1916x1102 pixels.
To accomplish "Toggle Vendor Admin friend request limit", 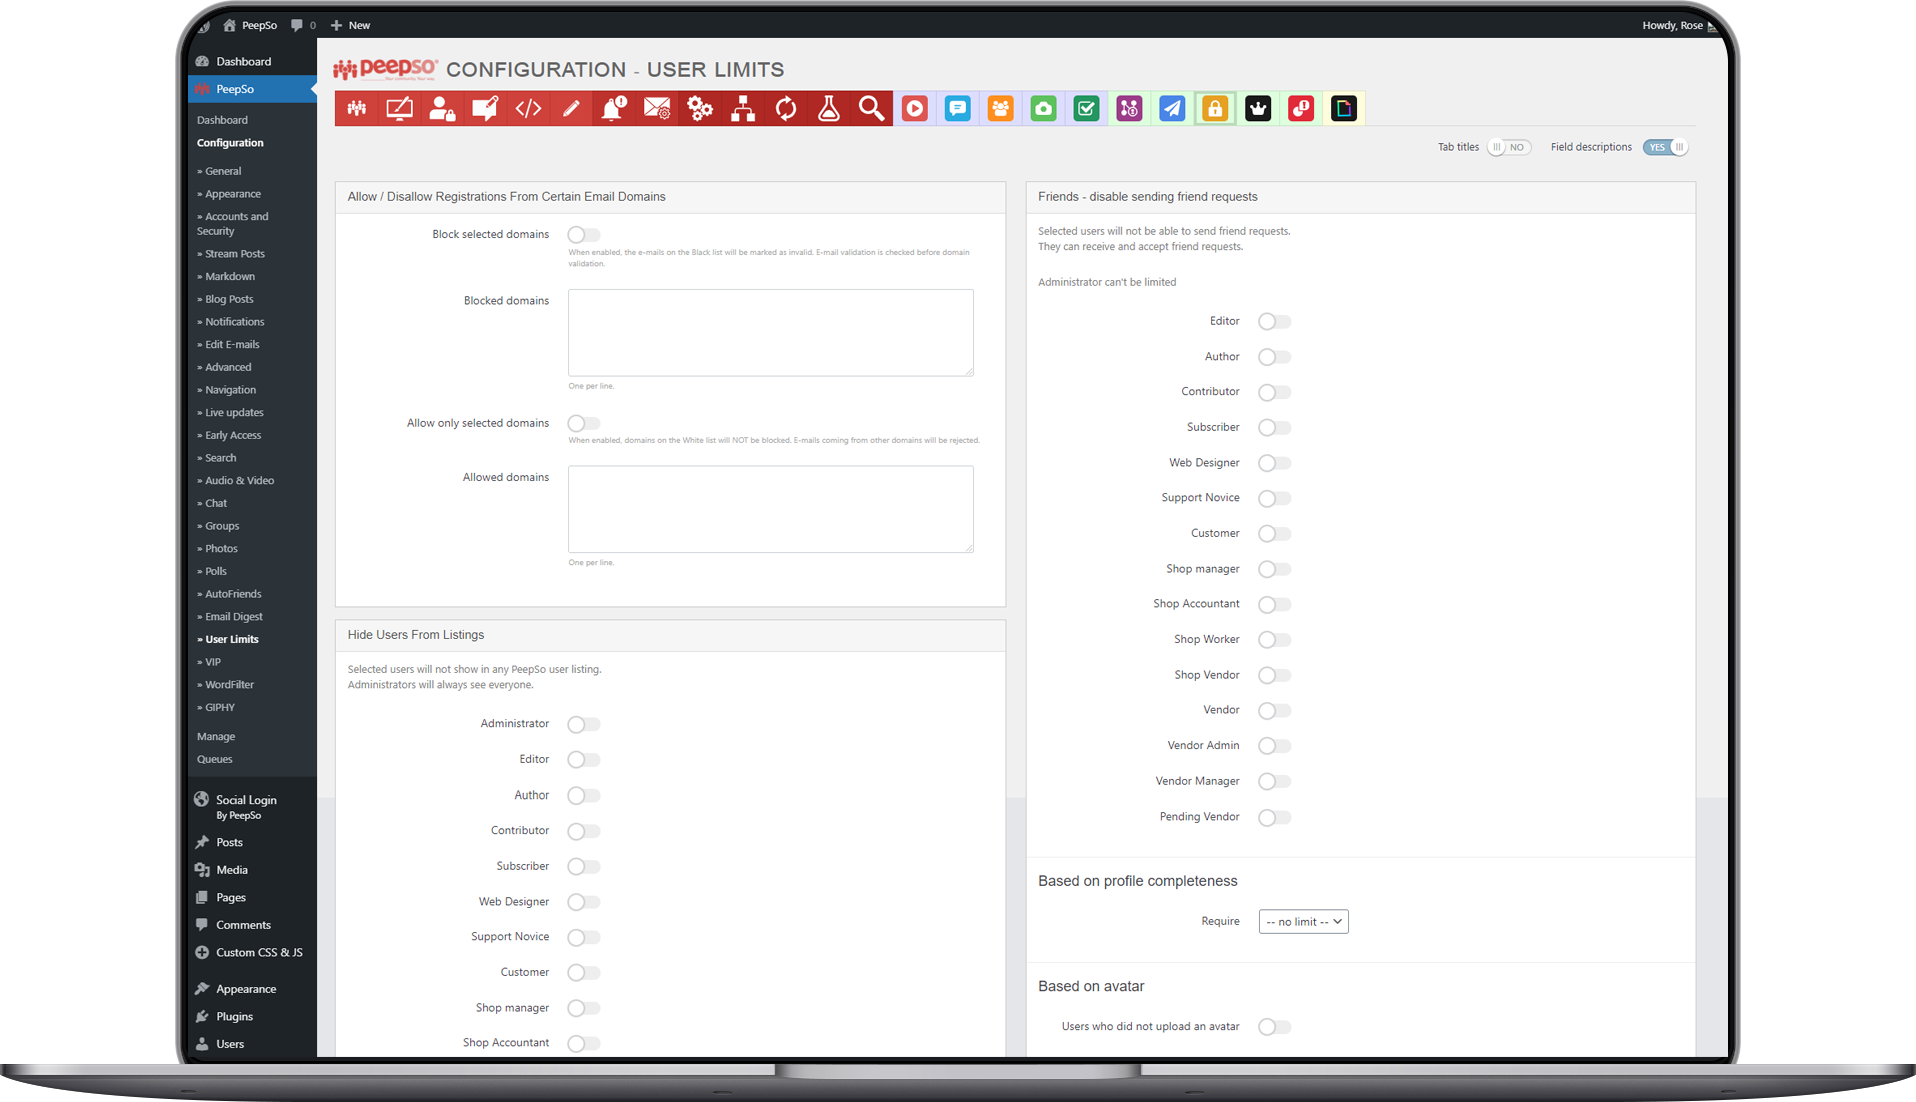I will [1274, 747].
